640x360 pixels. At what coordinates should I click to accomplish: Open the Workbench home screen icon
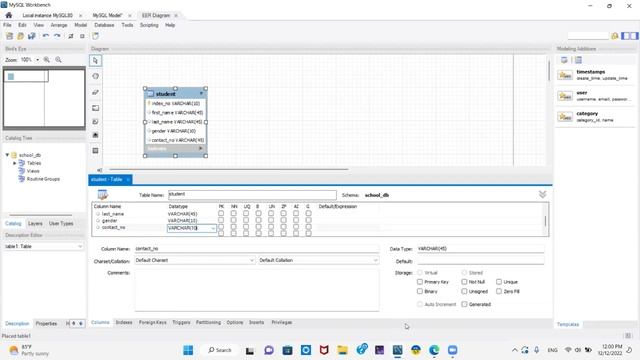pyautogui.click(x=9, y=15)
